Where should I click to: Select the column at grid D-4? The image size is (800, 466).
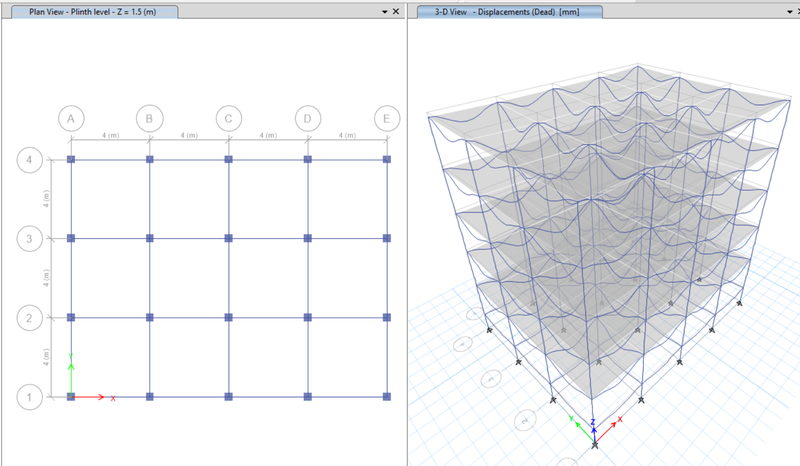308,159
